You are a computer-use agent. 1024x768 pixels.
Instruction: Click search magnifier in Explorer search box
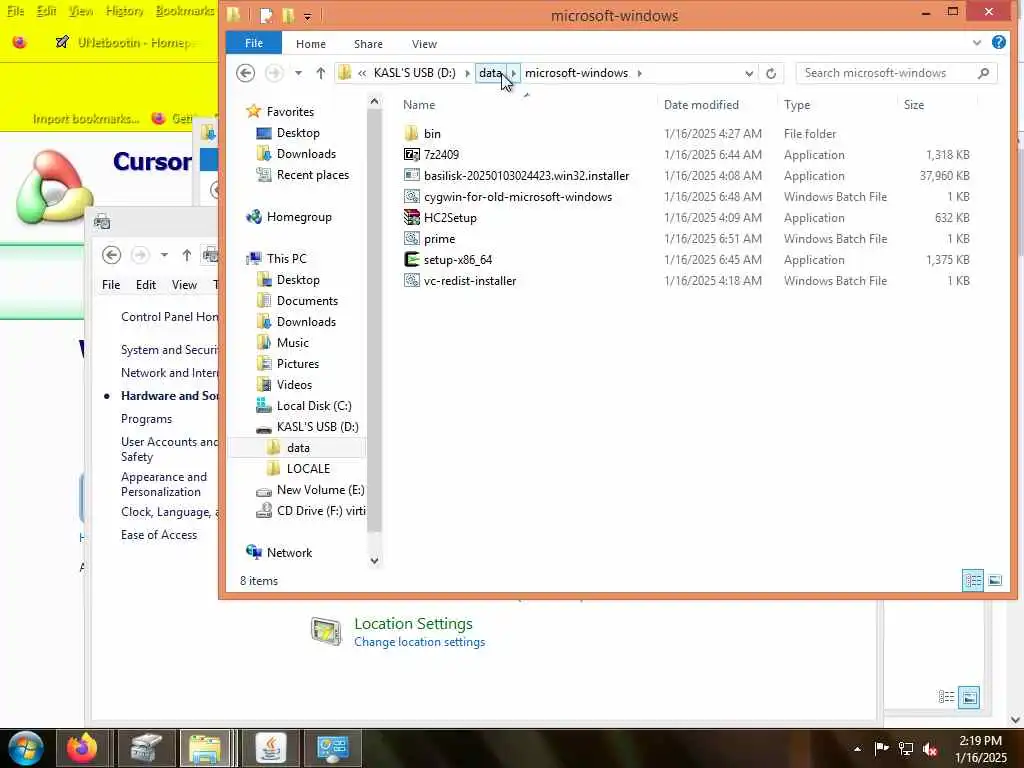point(984,73)
